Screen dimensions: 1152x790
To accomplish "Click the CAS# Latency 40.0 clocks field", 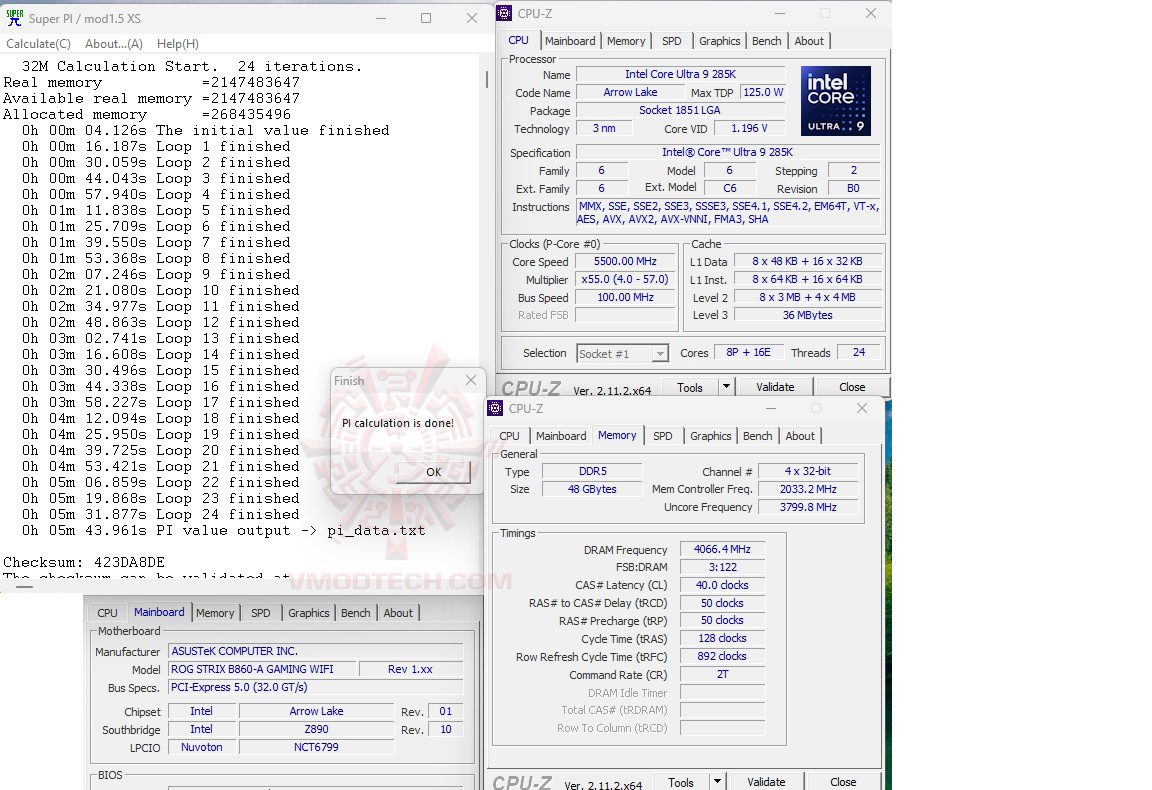I will click(x=722, y=586).
